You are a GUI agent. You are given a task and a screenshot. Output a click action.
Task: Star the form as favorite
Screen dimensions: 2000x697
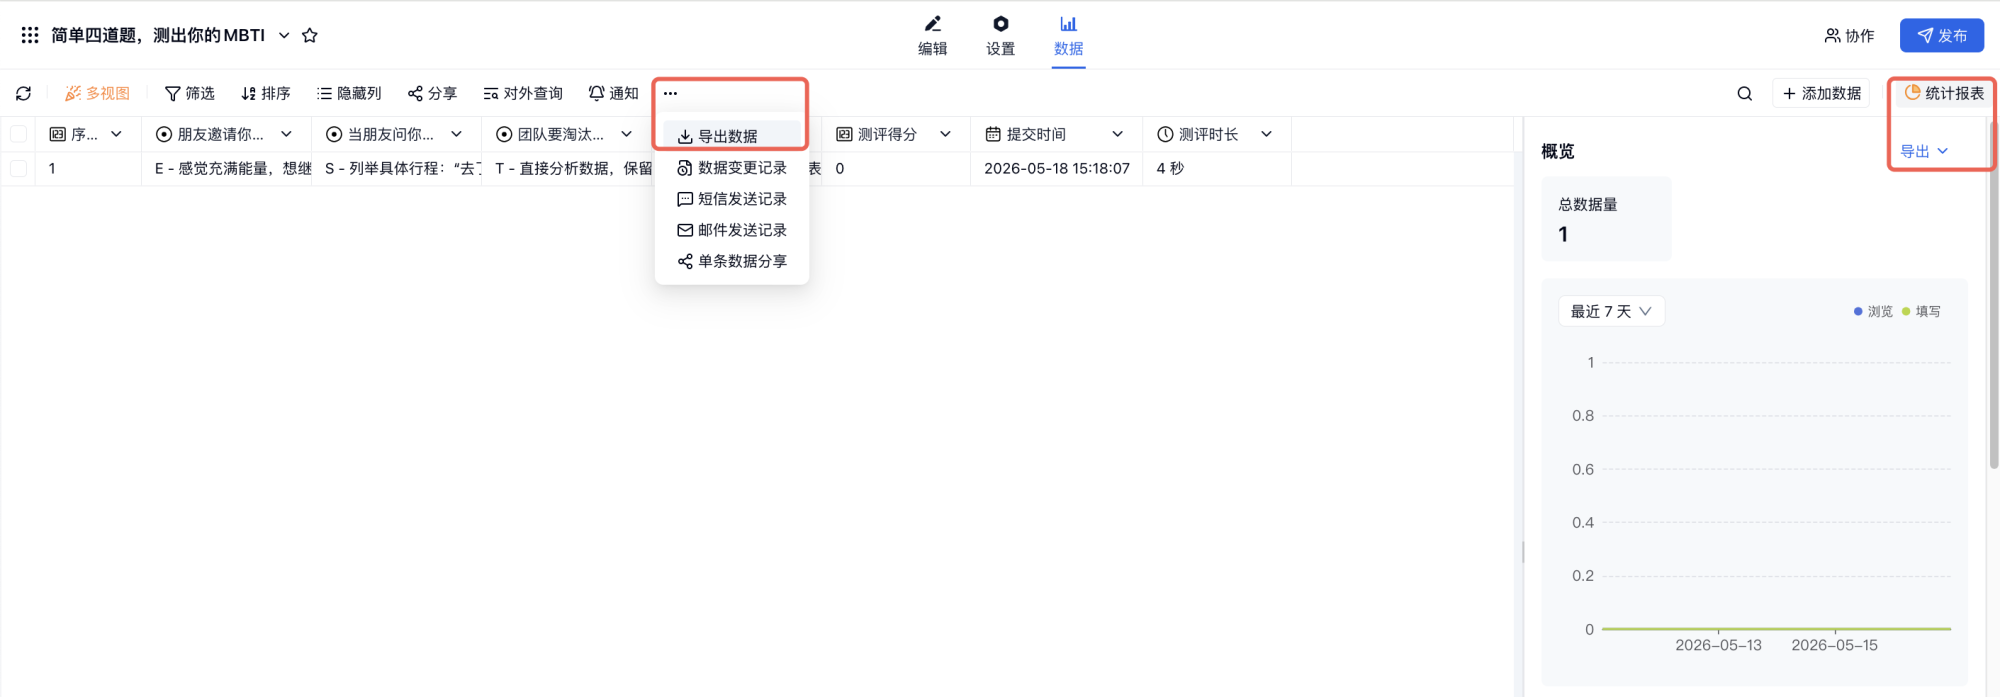tap(310, 35)
